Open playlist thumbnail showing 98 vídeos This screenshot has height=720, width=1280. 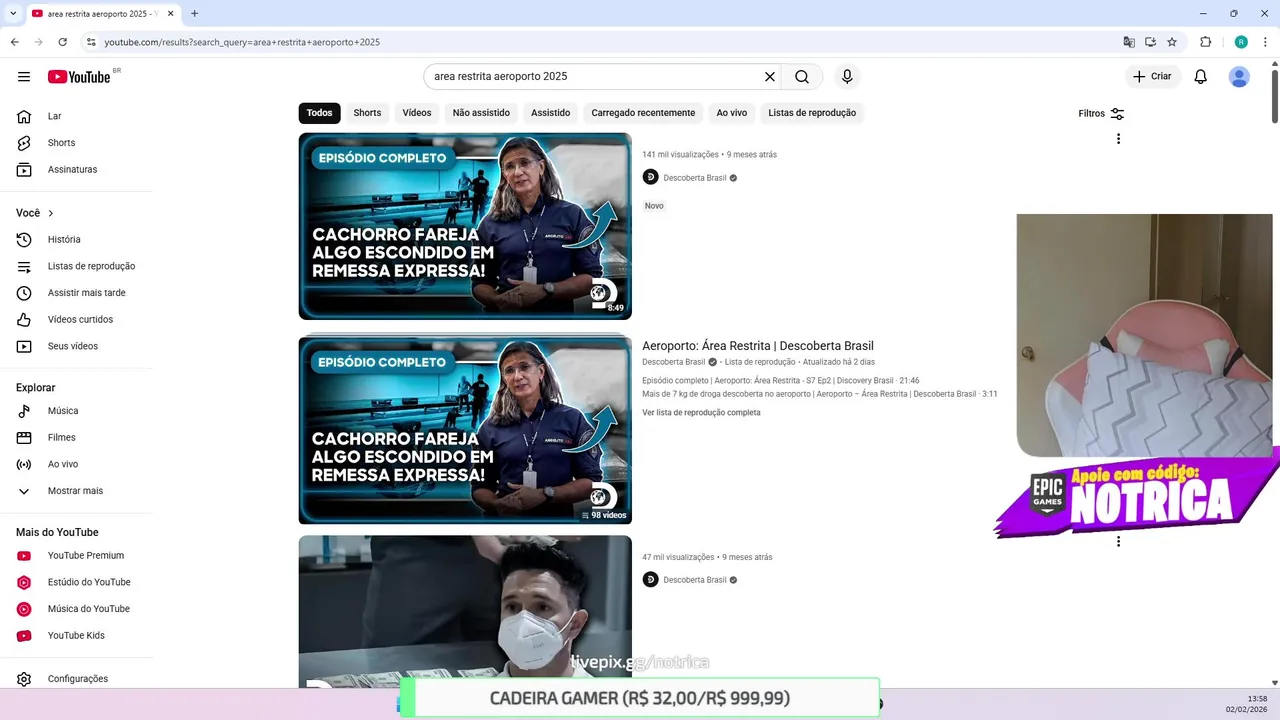coord(465,430)
